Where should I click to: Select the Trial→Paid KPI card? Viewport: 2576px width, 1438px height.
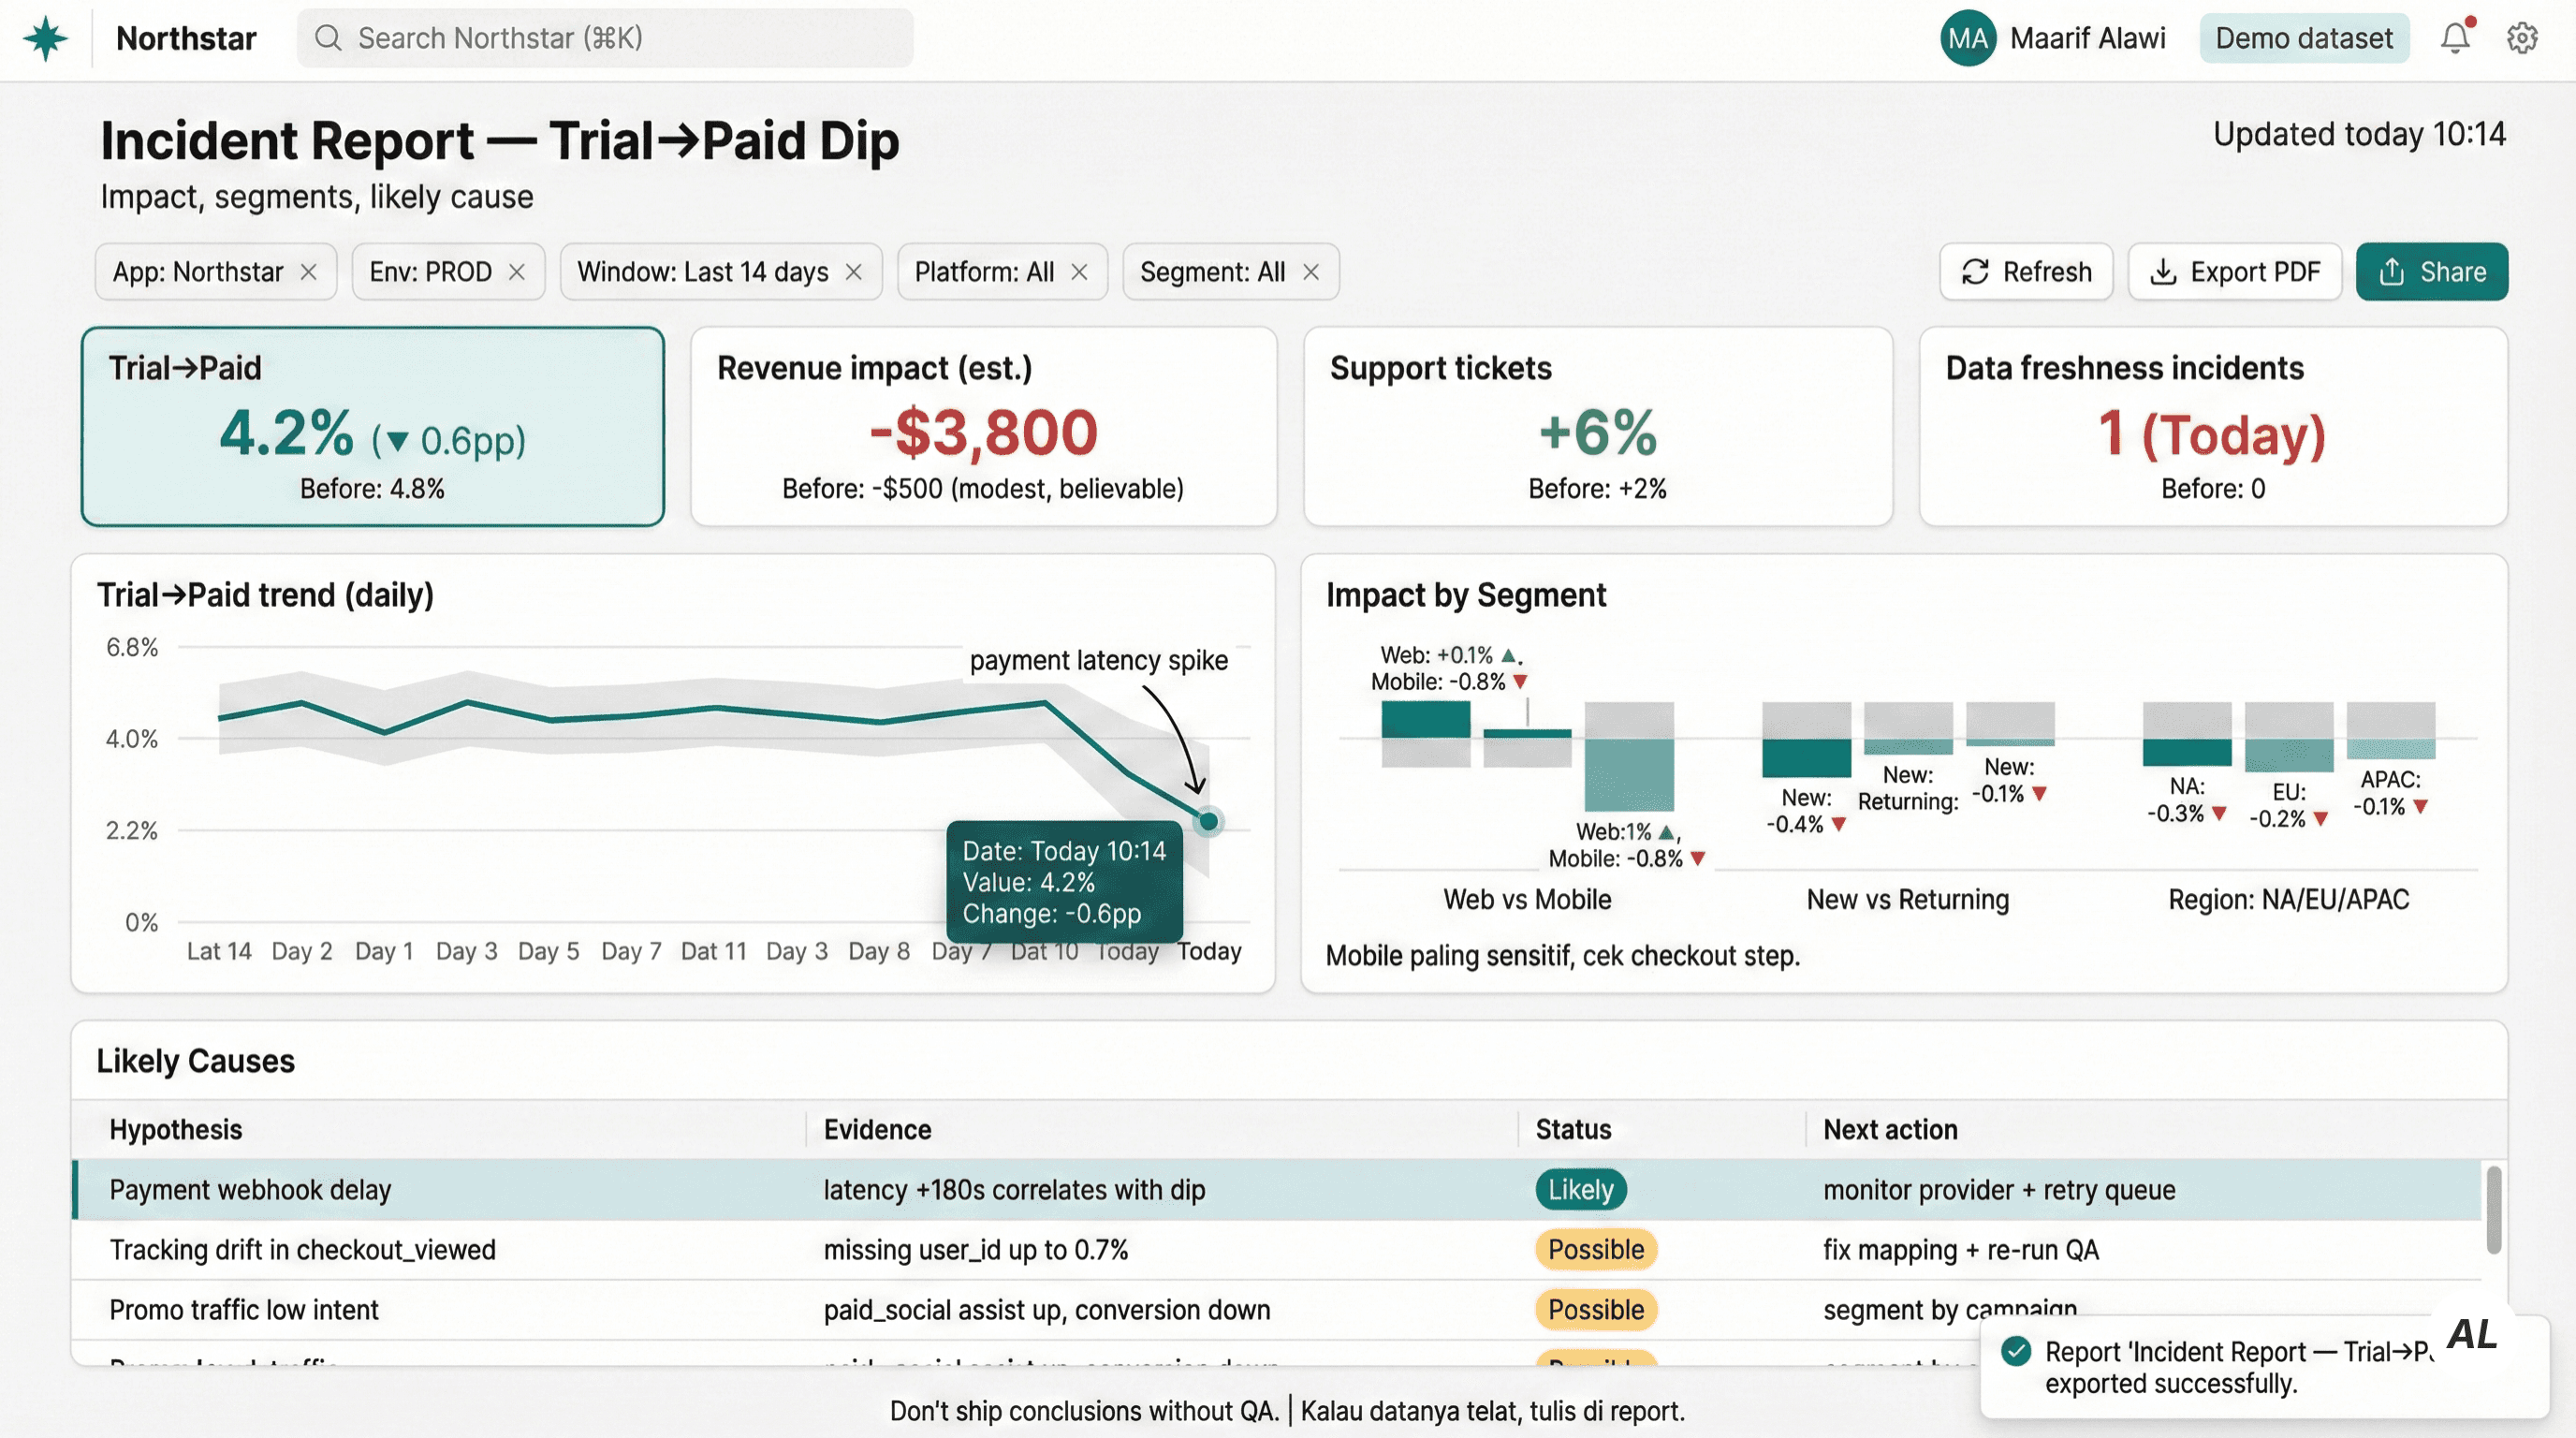coord(372,426)
